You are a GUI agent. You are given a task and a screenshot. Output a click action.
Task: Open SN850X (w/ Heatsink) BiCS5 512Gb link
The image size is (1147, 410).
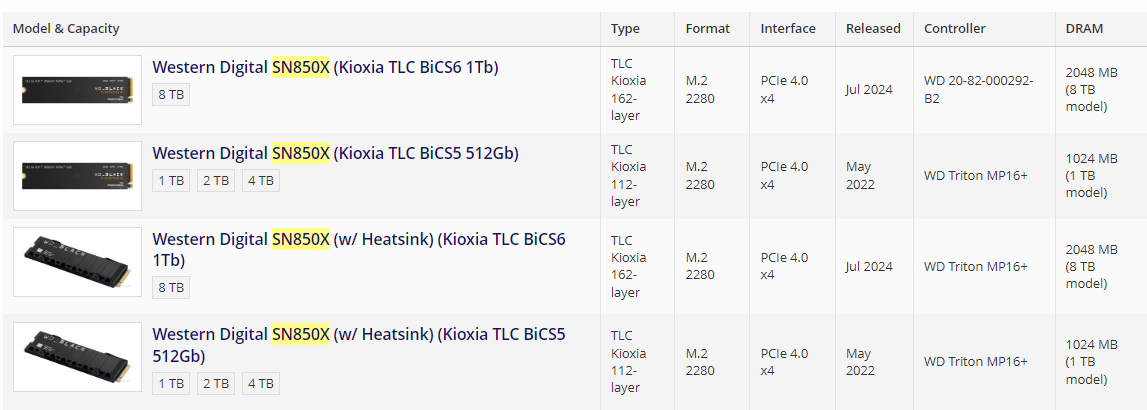pos(358,345)
